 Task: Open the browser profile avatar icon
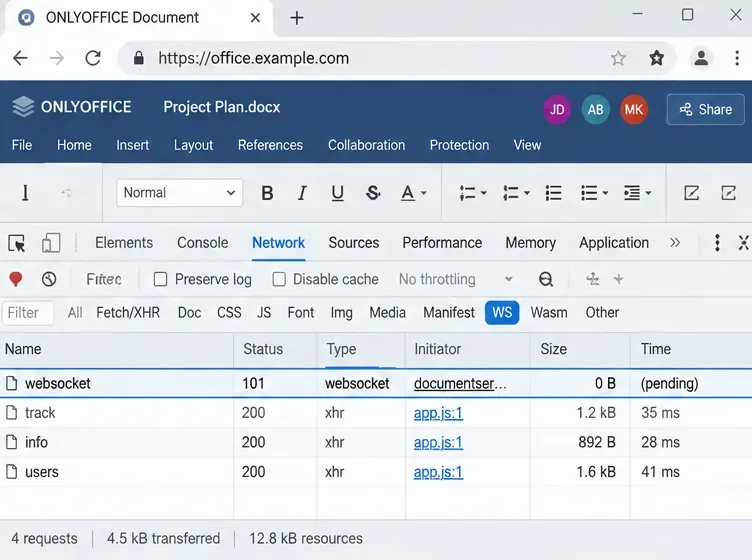pyautogui.click(x=701, y=58)
